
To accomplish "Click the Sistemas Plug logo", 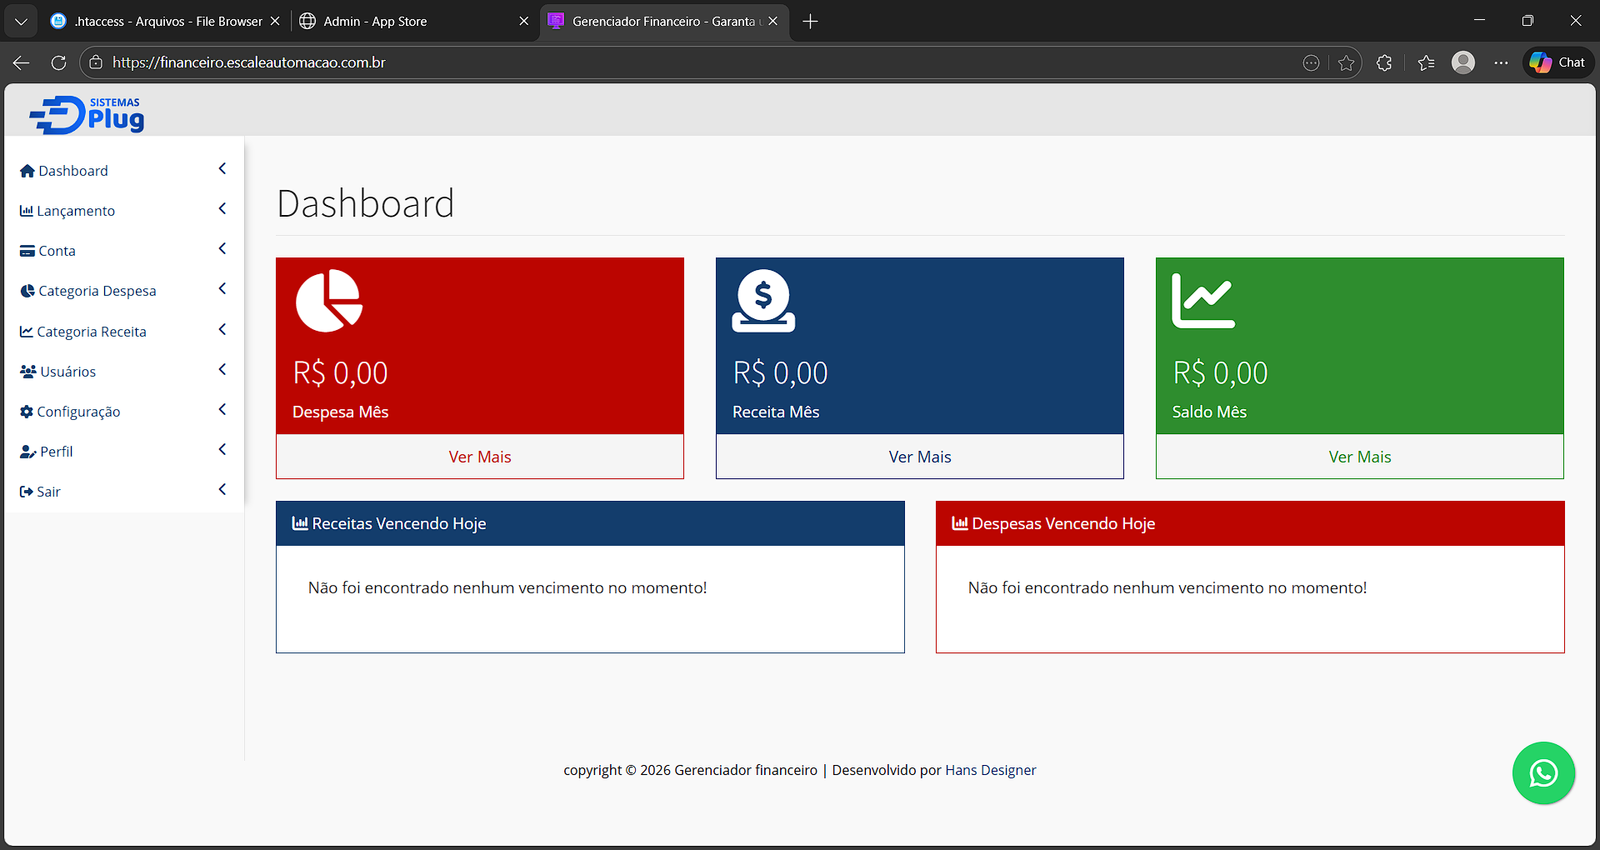I will tap(87, 115).
